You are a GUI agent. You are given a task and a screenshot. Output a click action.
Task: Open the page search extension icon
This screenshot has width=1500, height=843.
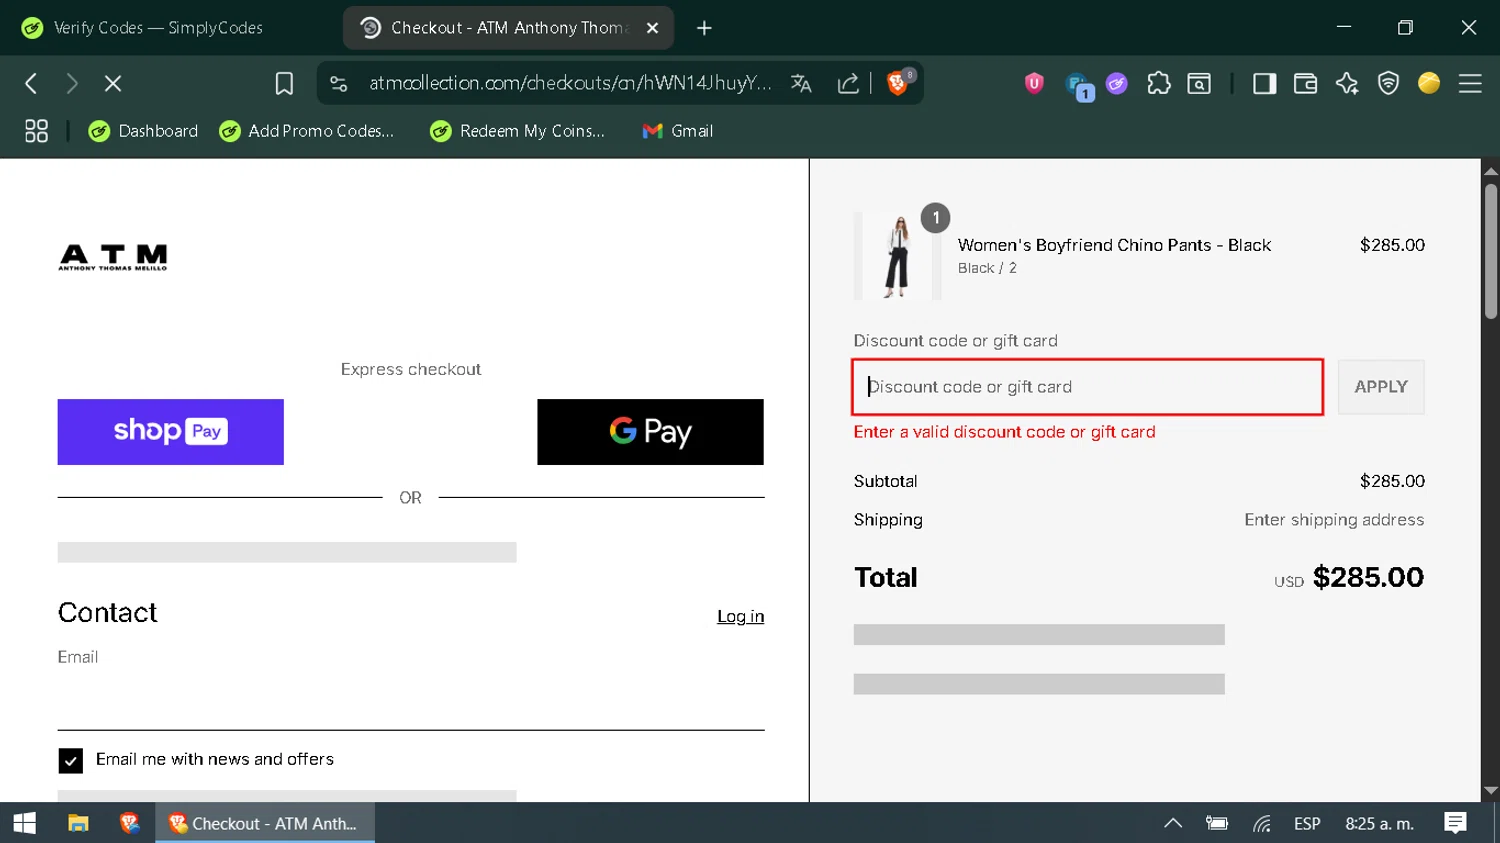[x=1199, y=84]
